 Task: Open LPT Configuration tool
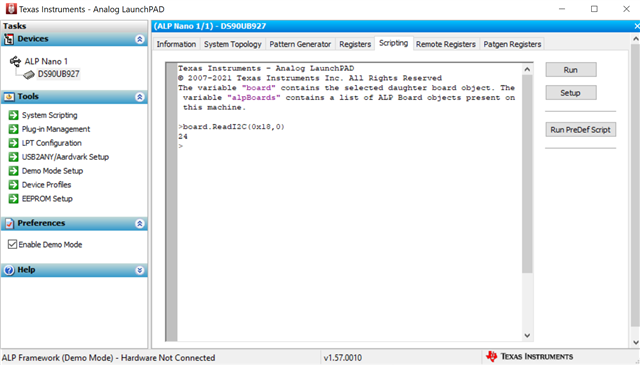[52, 143]
